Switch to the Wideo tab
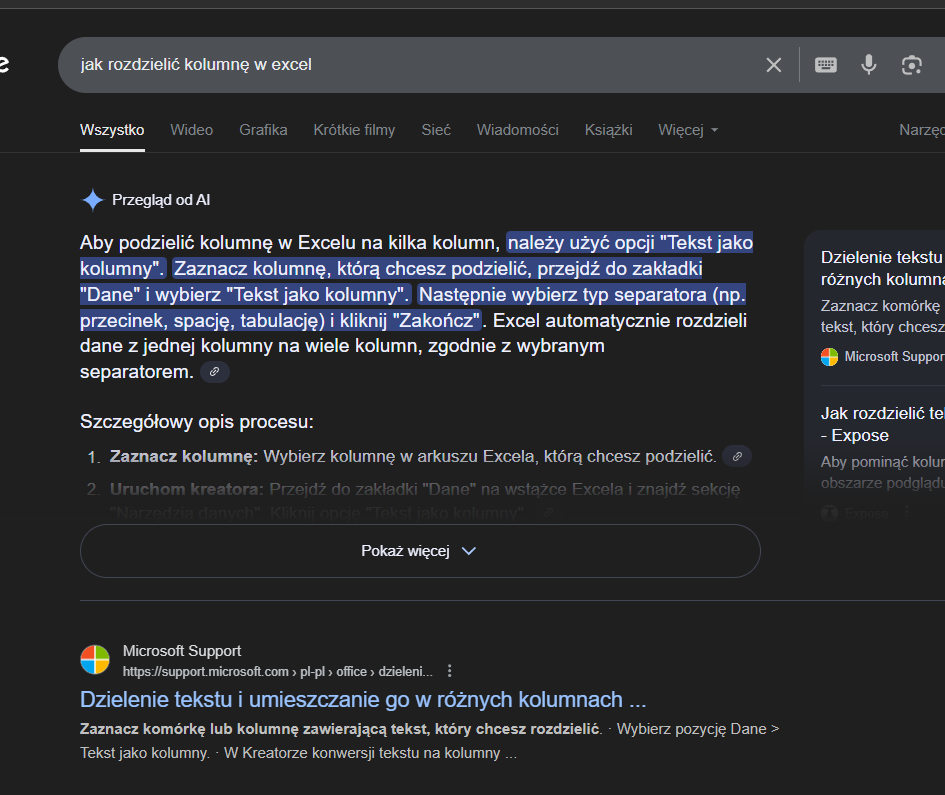 point(192,130)
